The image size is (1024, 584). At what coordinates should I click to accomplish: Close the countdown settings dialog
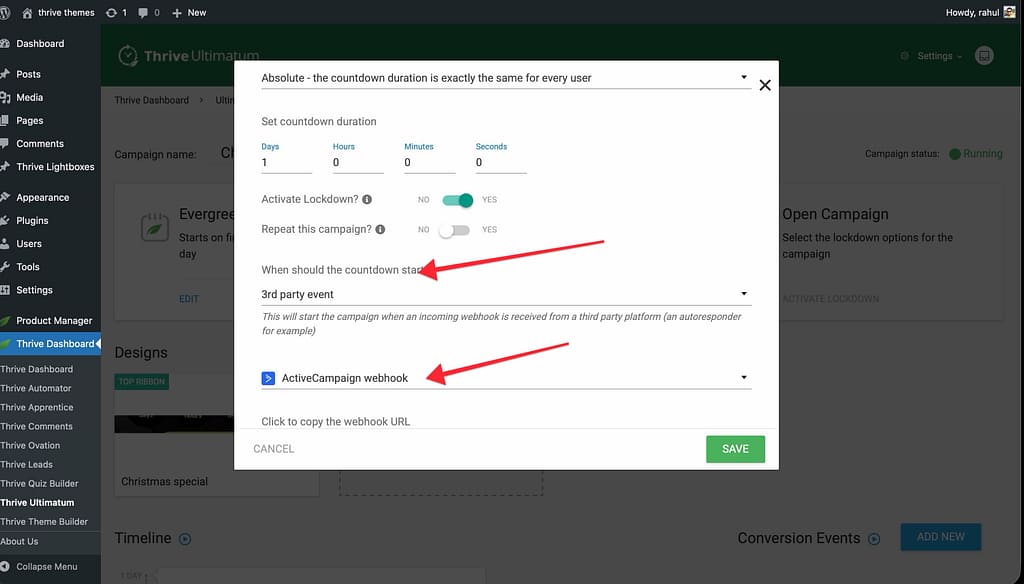(x=765, y=85)
